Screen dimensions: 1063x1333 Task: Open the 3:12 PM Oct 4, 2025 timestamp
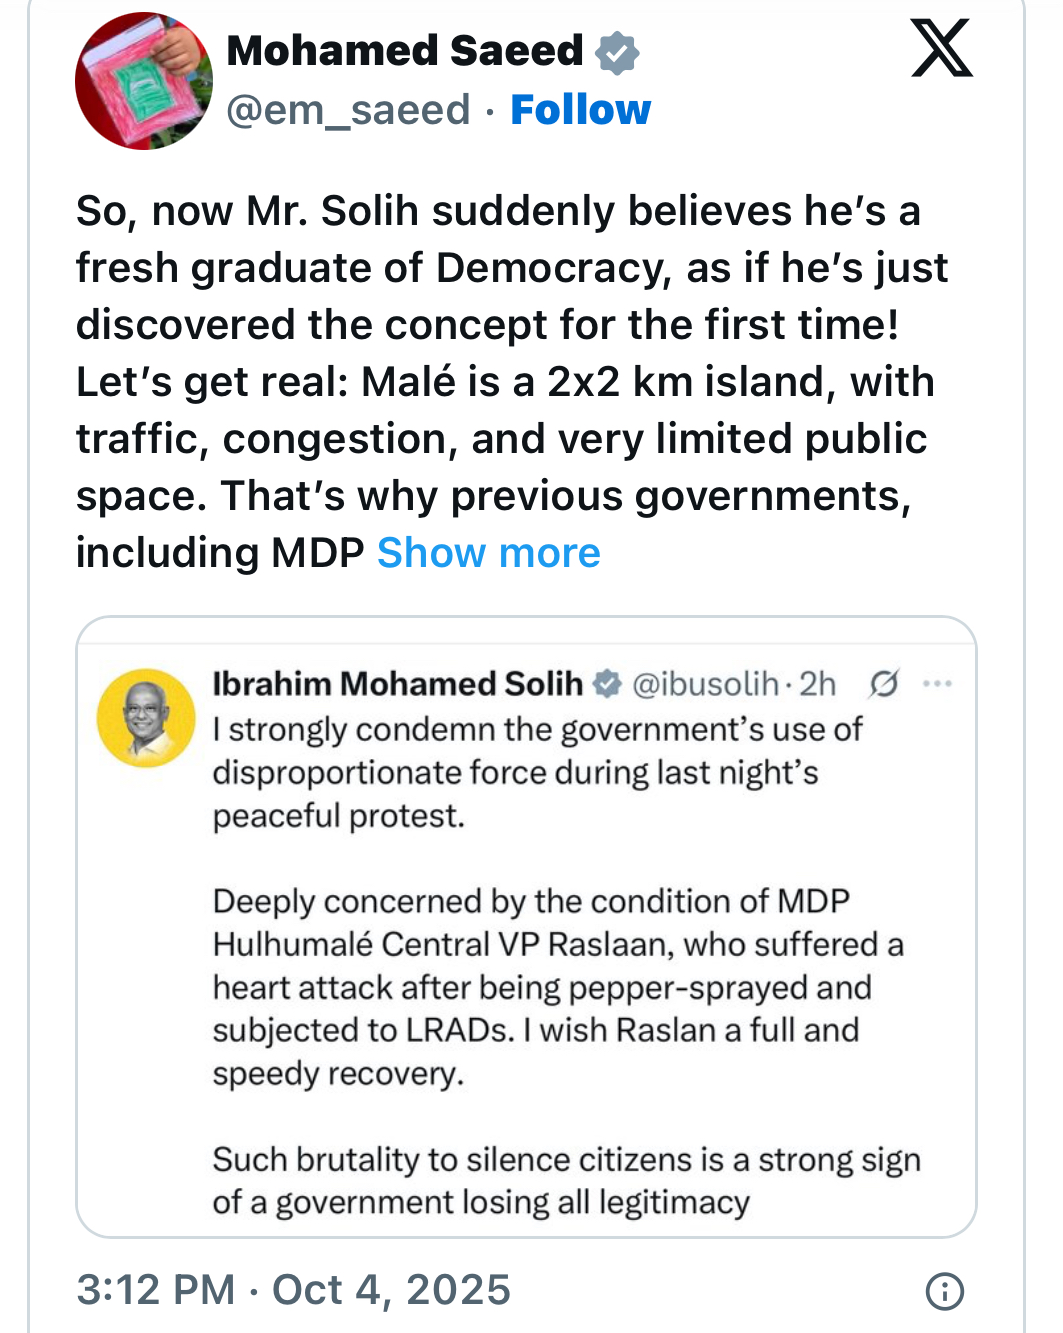pyautogui.click(x=293, y=1290)
